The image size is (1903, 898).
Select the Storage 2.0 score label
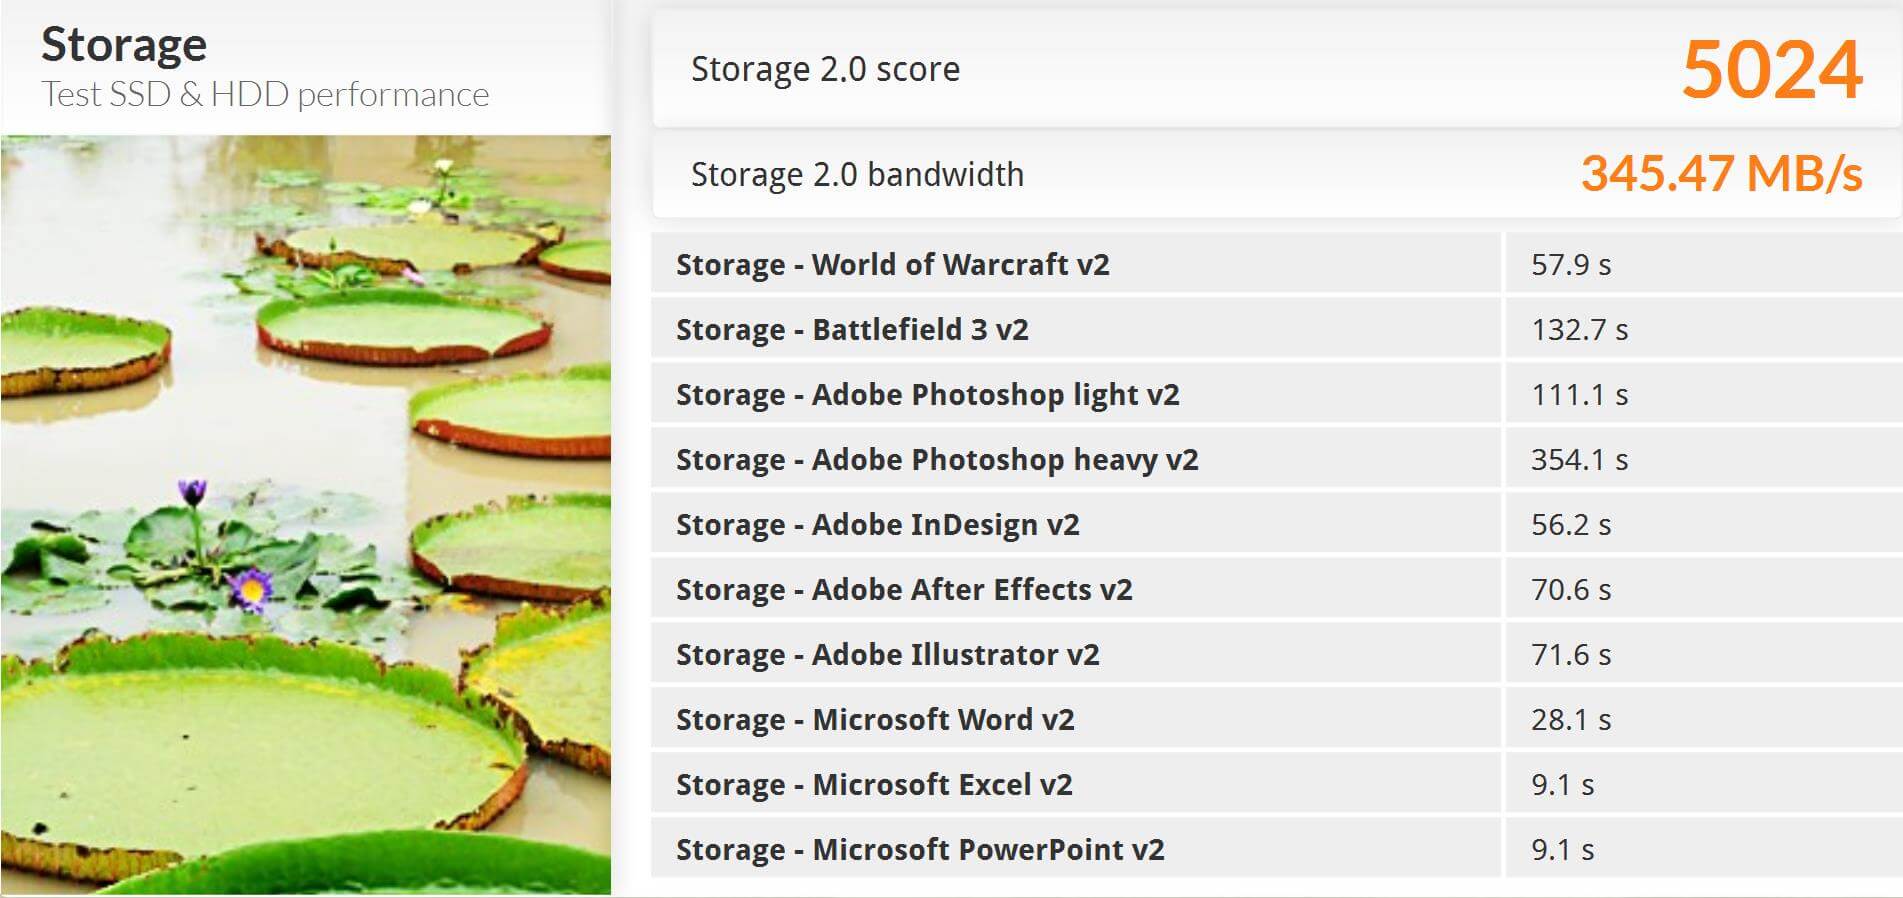coord(825,69)
